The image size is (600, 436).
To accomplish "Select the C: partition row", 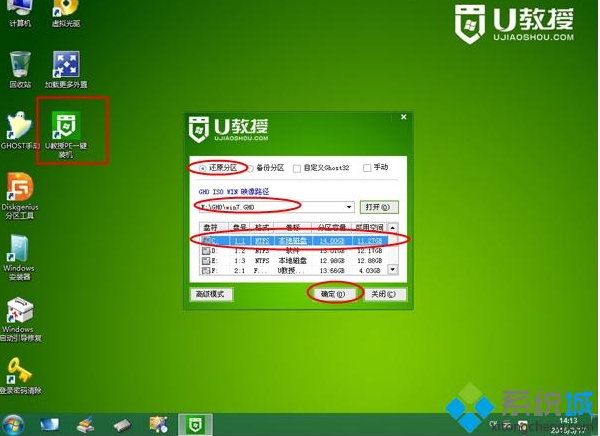I will [x=294, y=240].
